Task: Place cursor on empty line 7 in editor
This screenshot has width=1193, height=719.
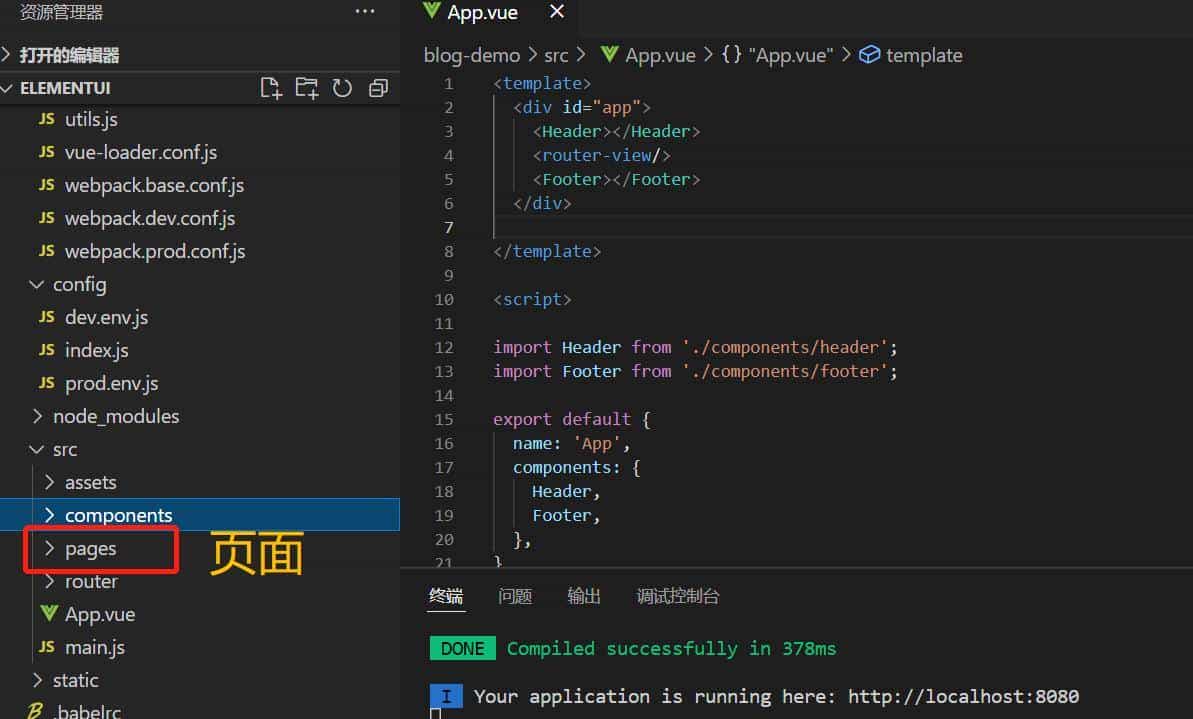Action: tap(700, 227)
